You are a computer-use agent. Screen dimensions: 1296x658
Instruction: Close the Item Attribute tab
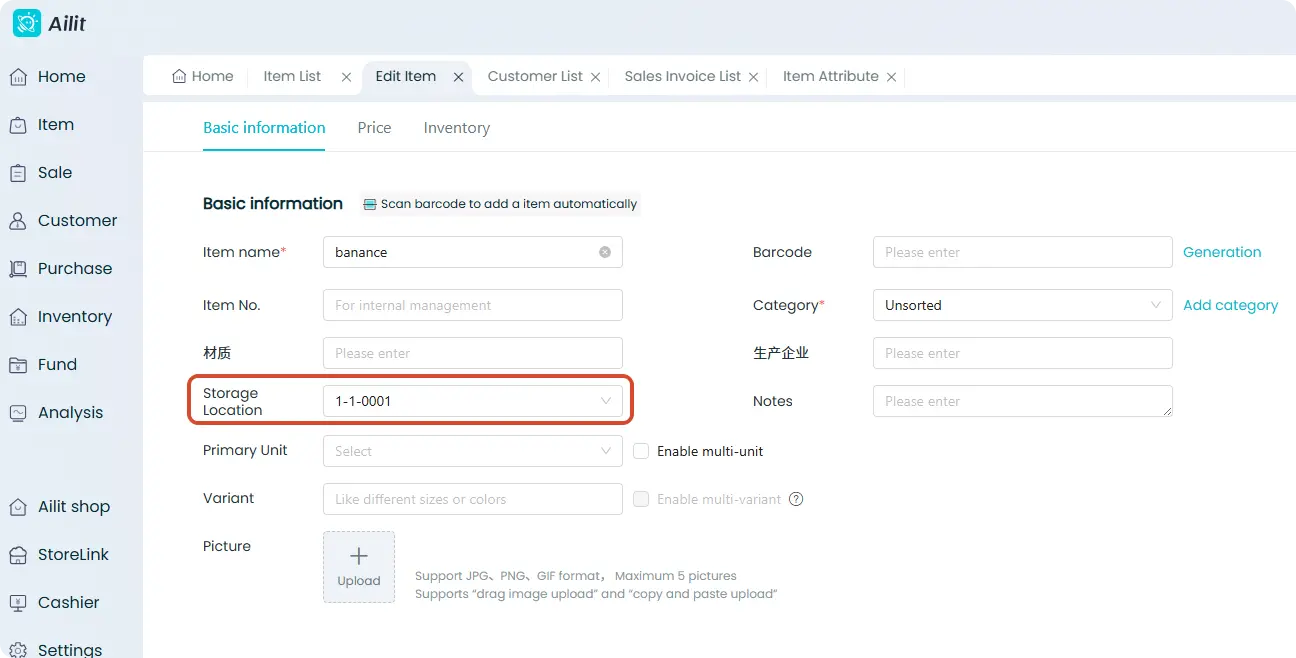click(891, 77)
